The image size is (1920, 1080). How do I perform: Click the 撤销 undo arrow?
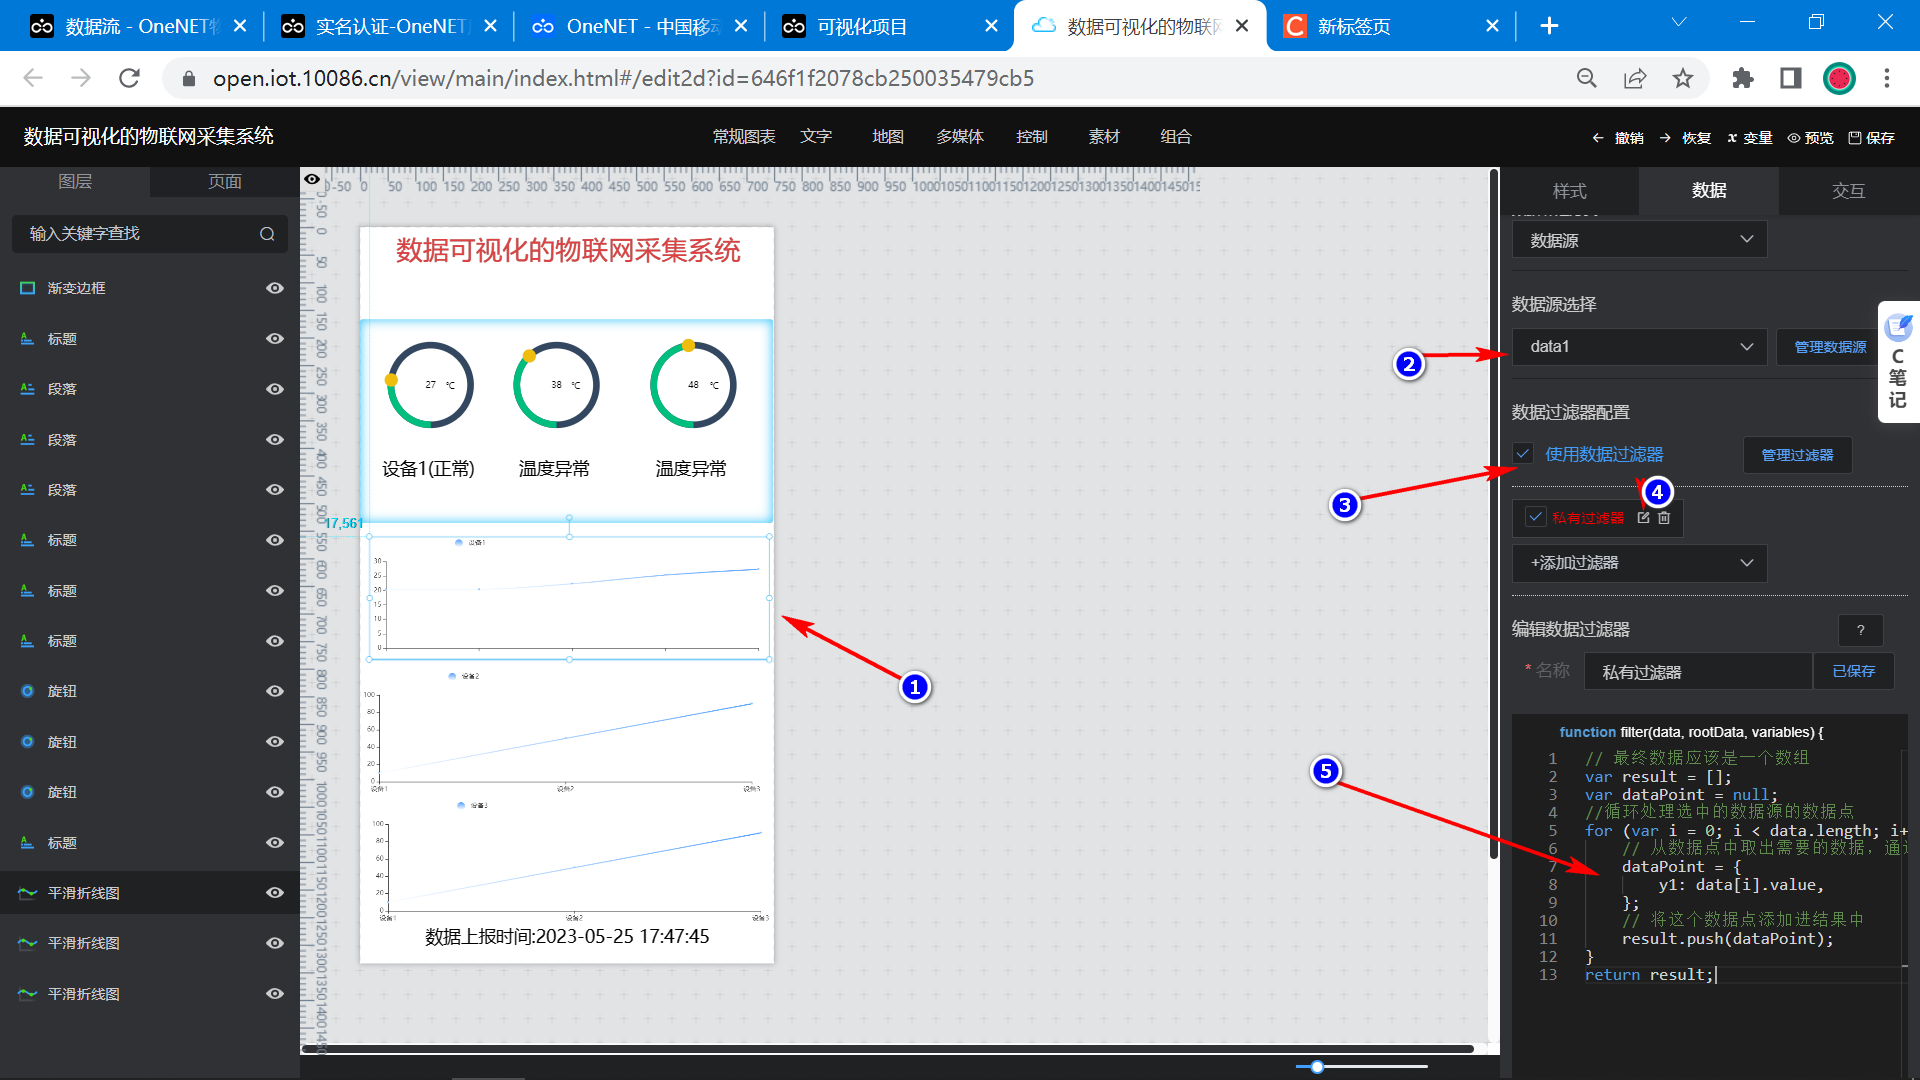(1598, 138)
